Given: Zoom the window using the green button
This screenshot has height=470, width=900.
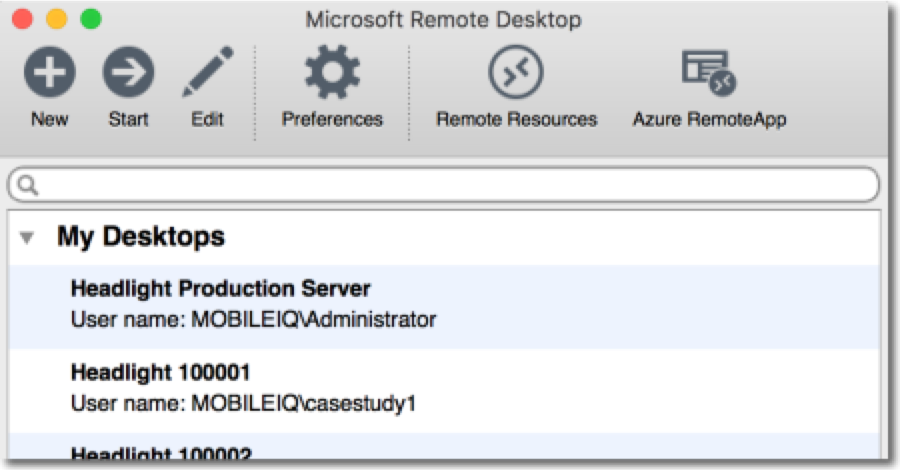Looking at the screenshot, I should coord(90,18).
